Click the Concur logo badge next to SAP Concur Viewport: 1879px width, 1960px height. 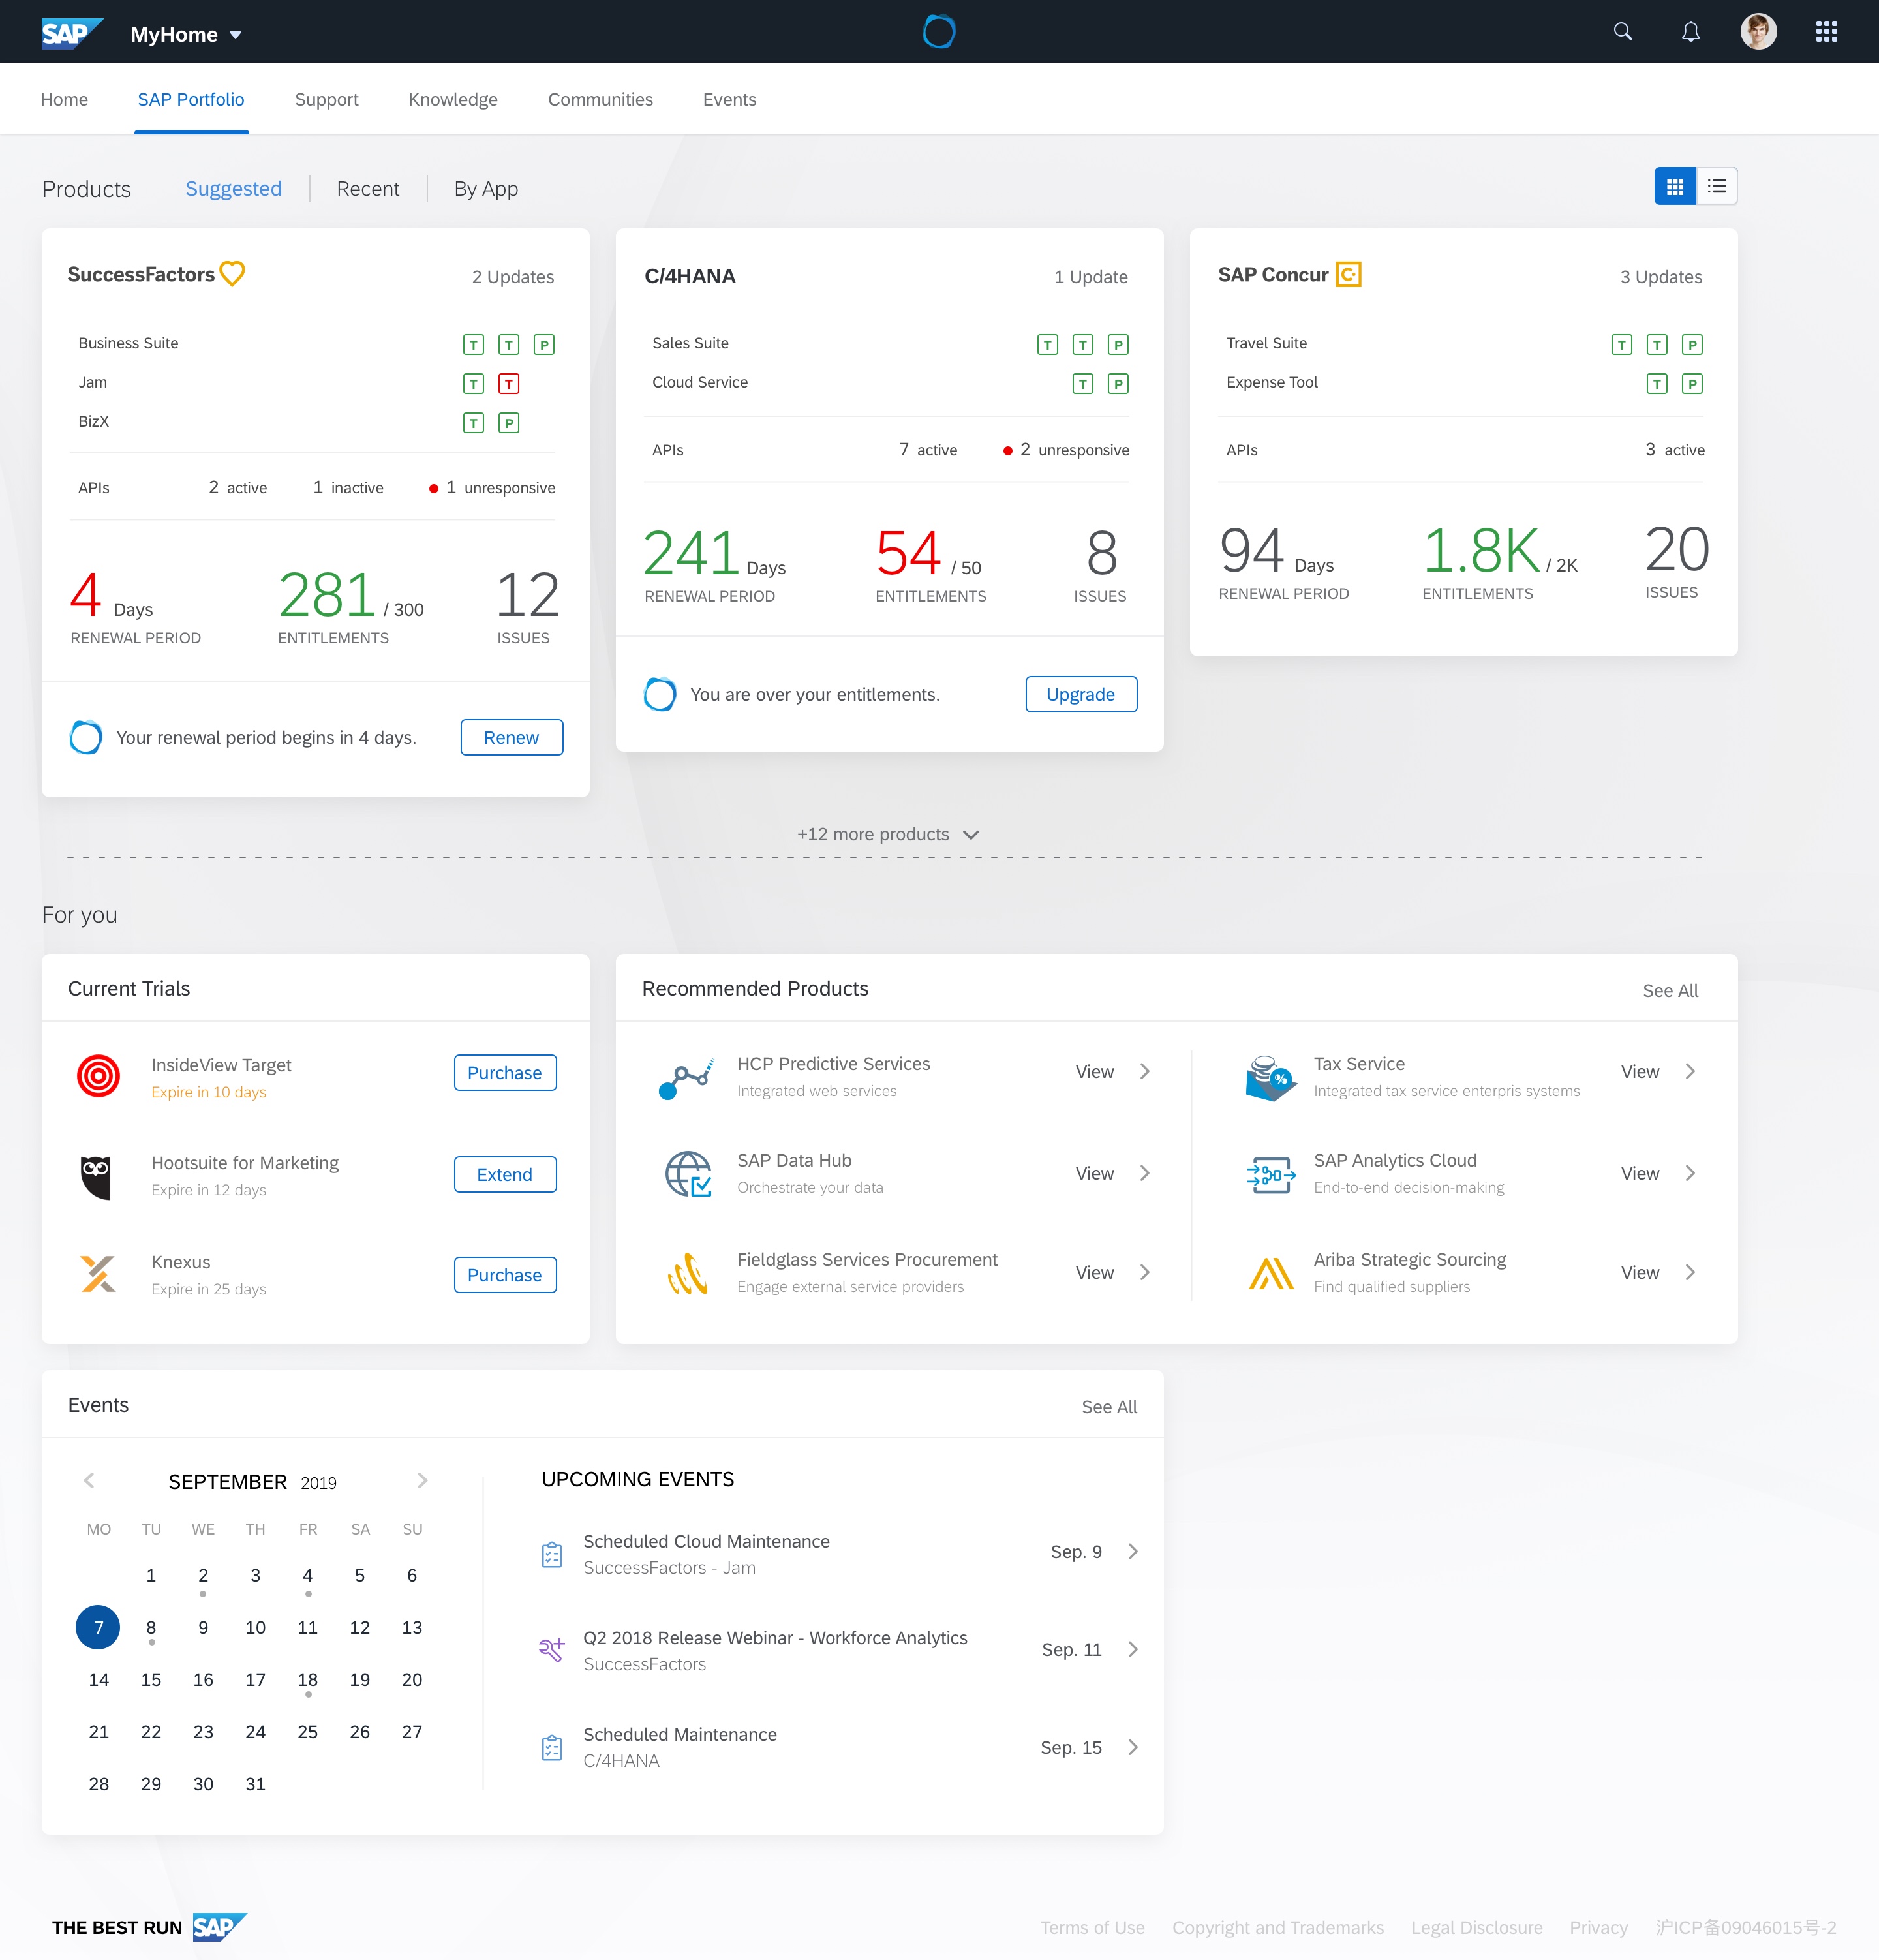(1347, 273)
